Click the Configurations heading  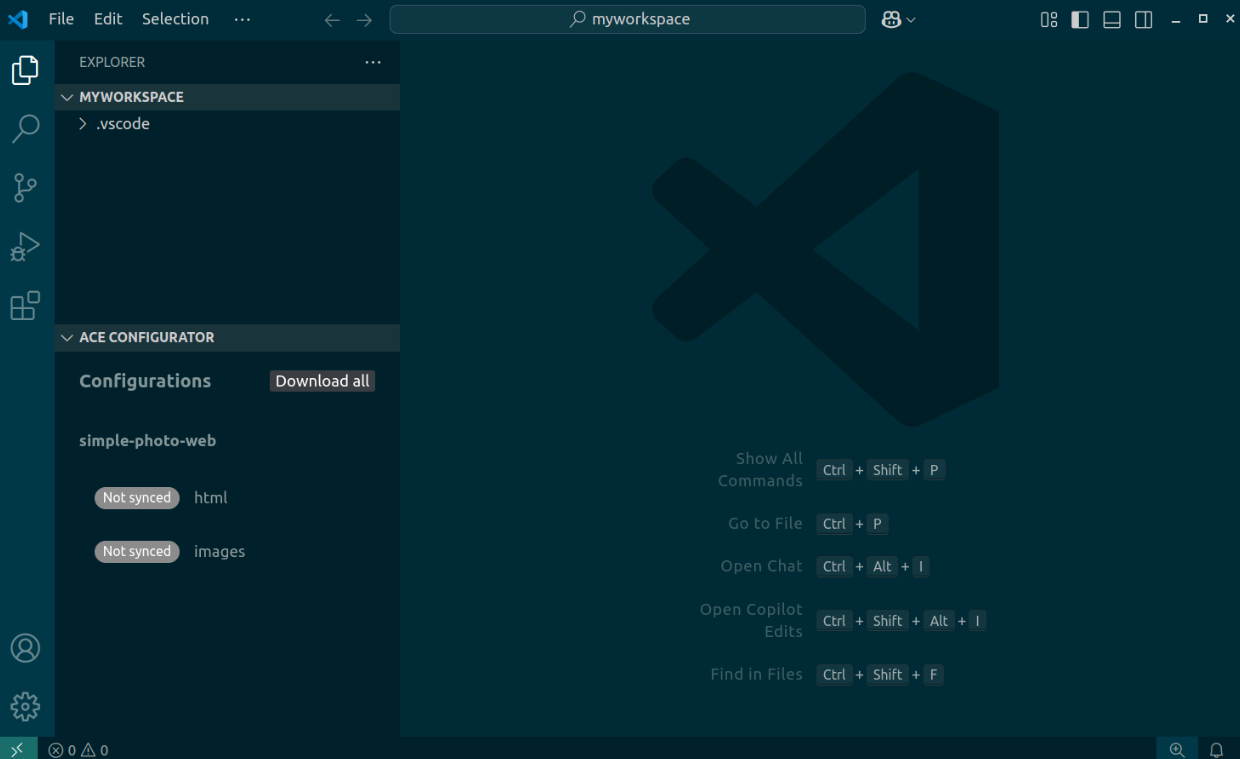click(145, 381)
